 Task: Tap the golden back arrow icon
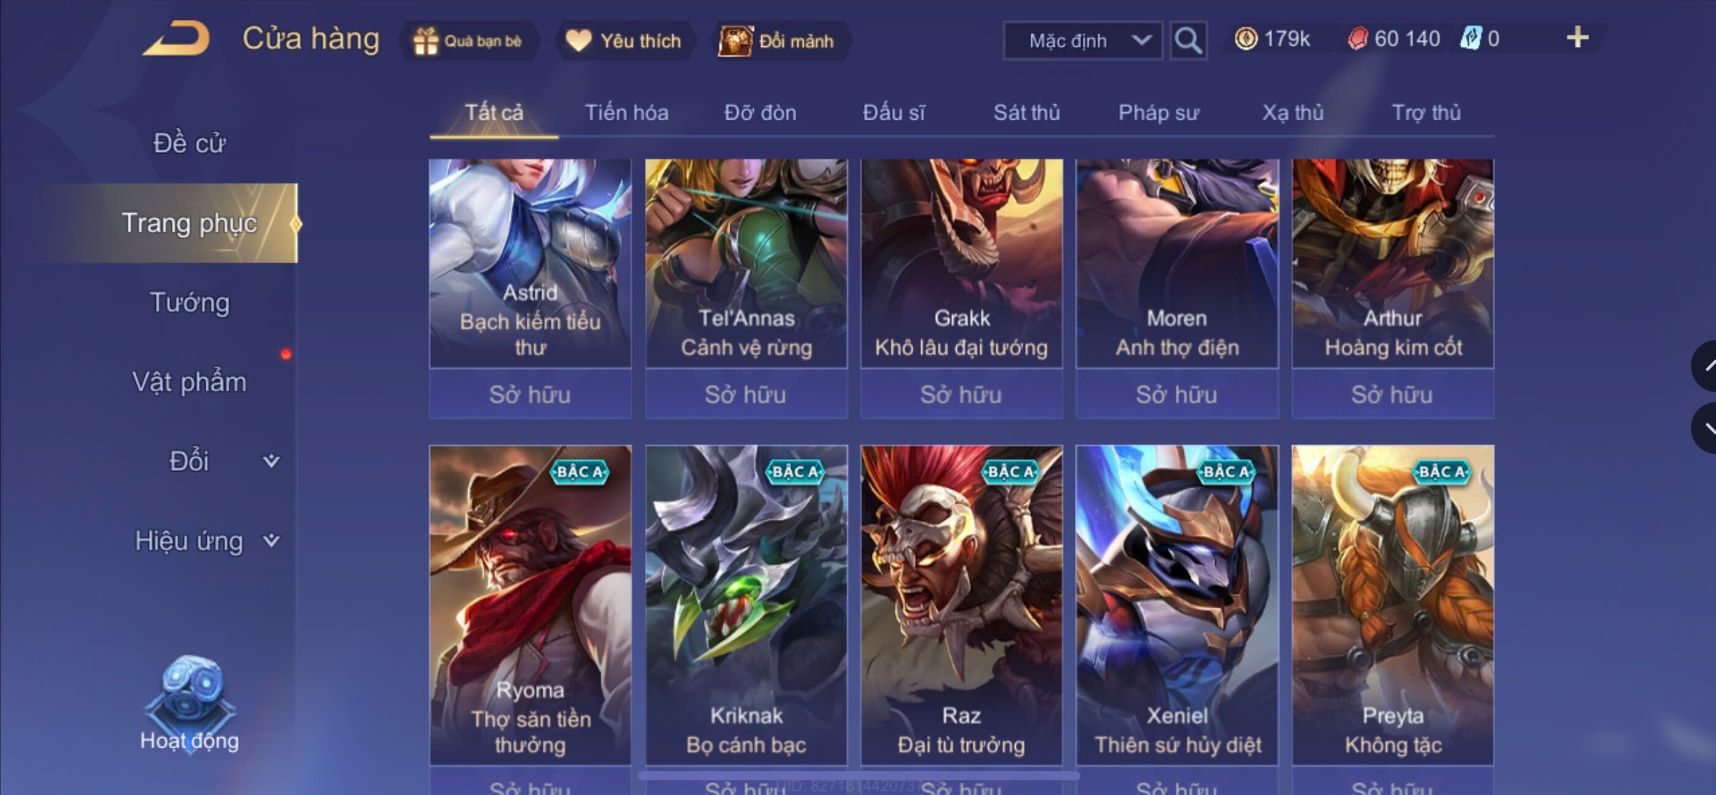(x=177, y=39)
